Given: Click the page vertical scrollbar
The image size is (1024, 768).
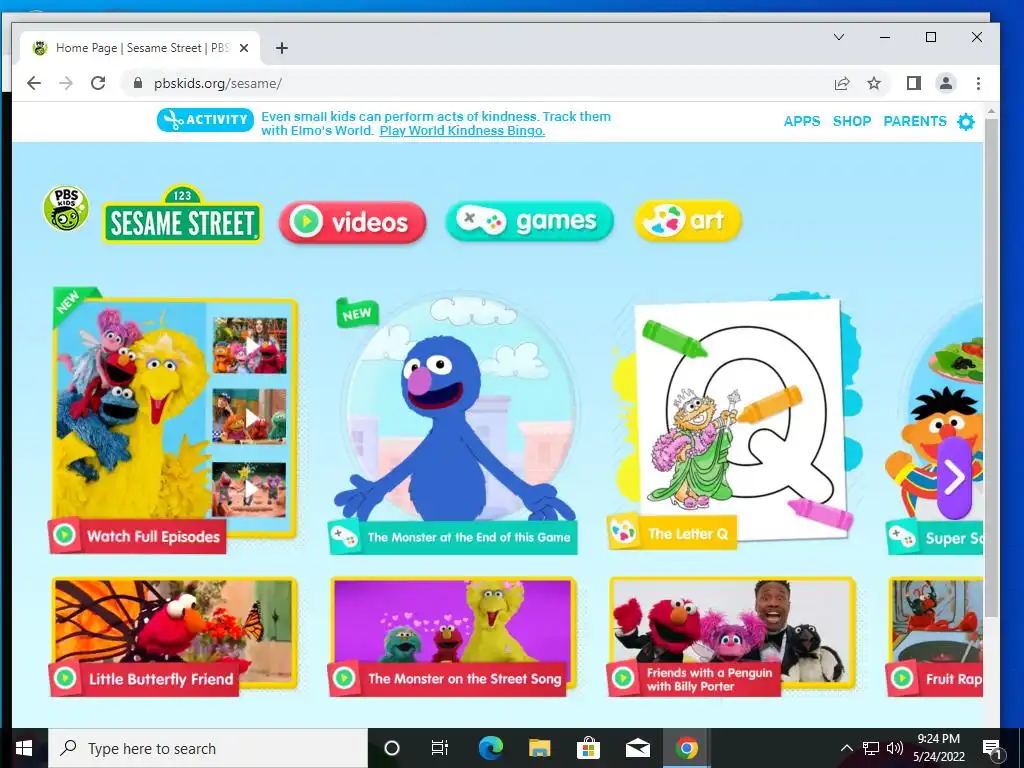Looking at the screenshot, I should click(991, 366).
